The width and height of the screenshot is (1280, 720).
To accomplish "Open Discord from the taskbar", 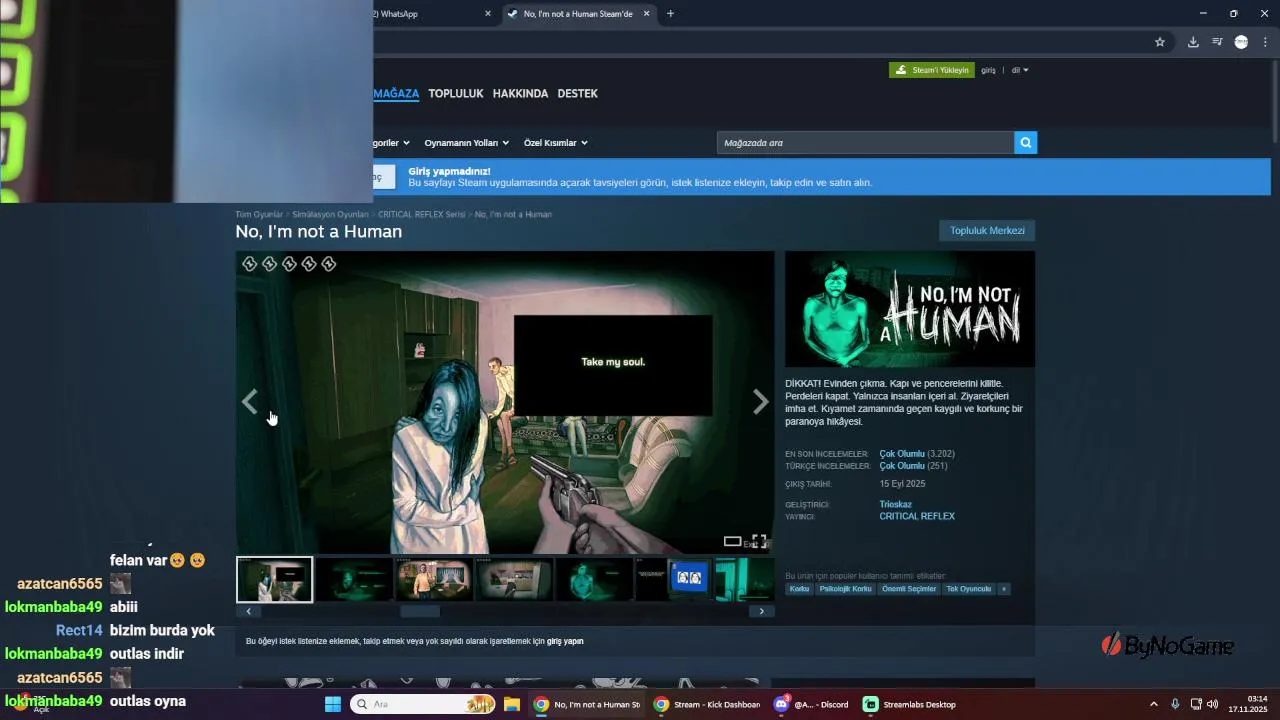I will point(811,704).
